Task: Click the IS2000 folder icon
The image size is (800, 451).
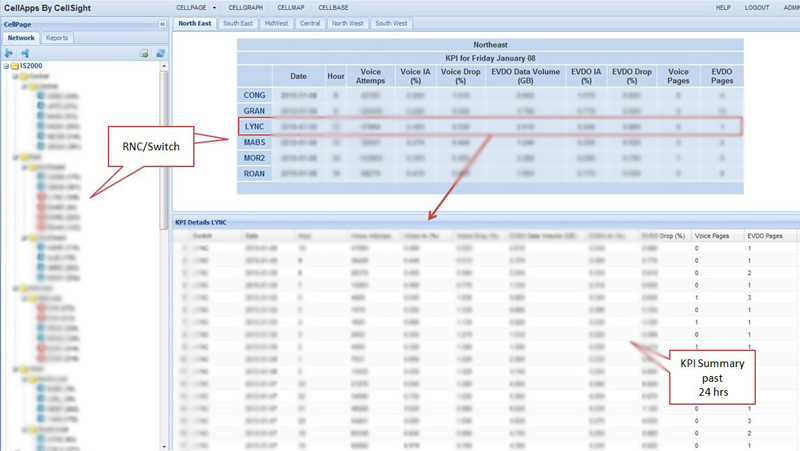Action: pos(16,66)
